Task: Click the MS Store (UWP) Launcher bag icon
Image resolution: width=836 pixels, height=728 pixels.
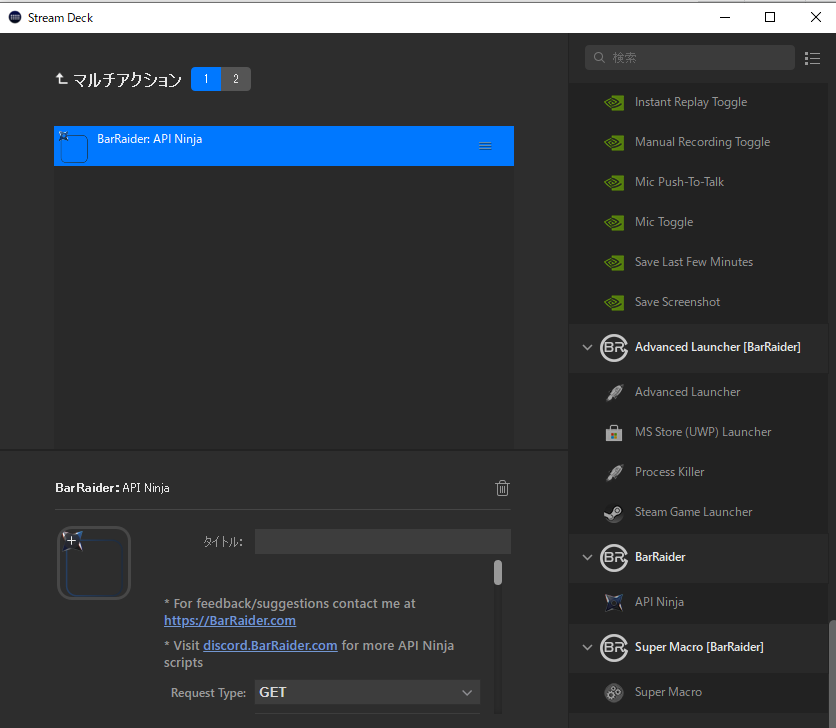Action: pyautogui.click(x=614, y=433)
